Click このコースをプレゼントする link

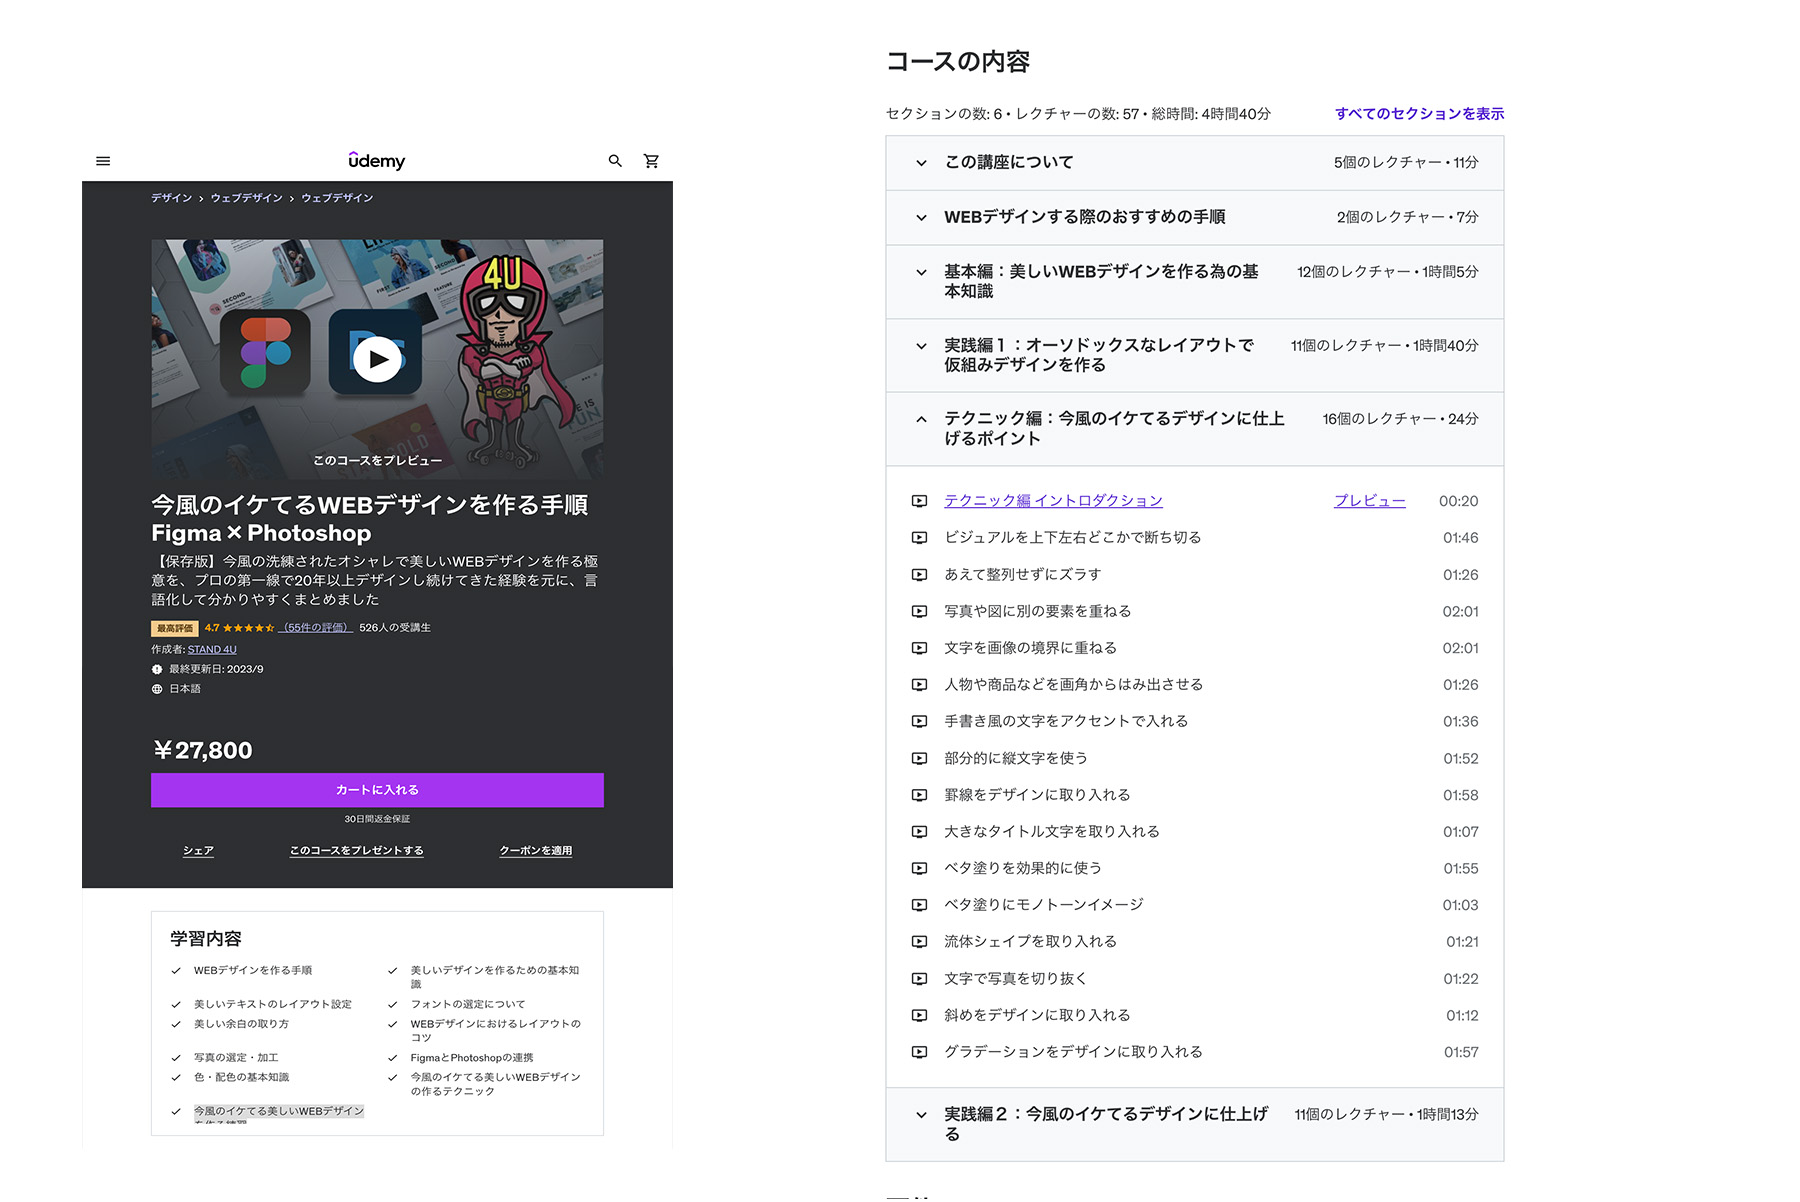point(356,851)
